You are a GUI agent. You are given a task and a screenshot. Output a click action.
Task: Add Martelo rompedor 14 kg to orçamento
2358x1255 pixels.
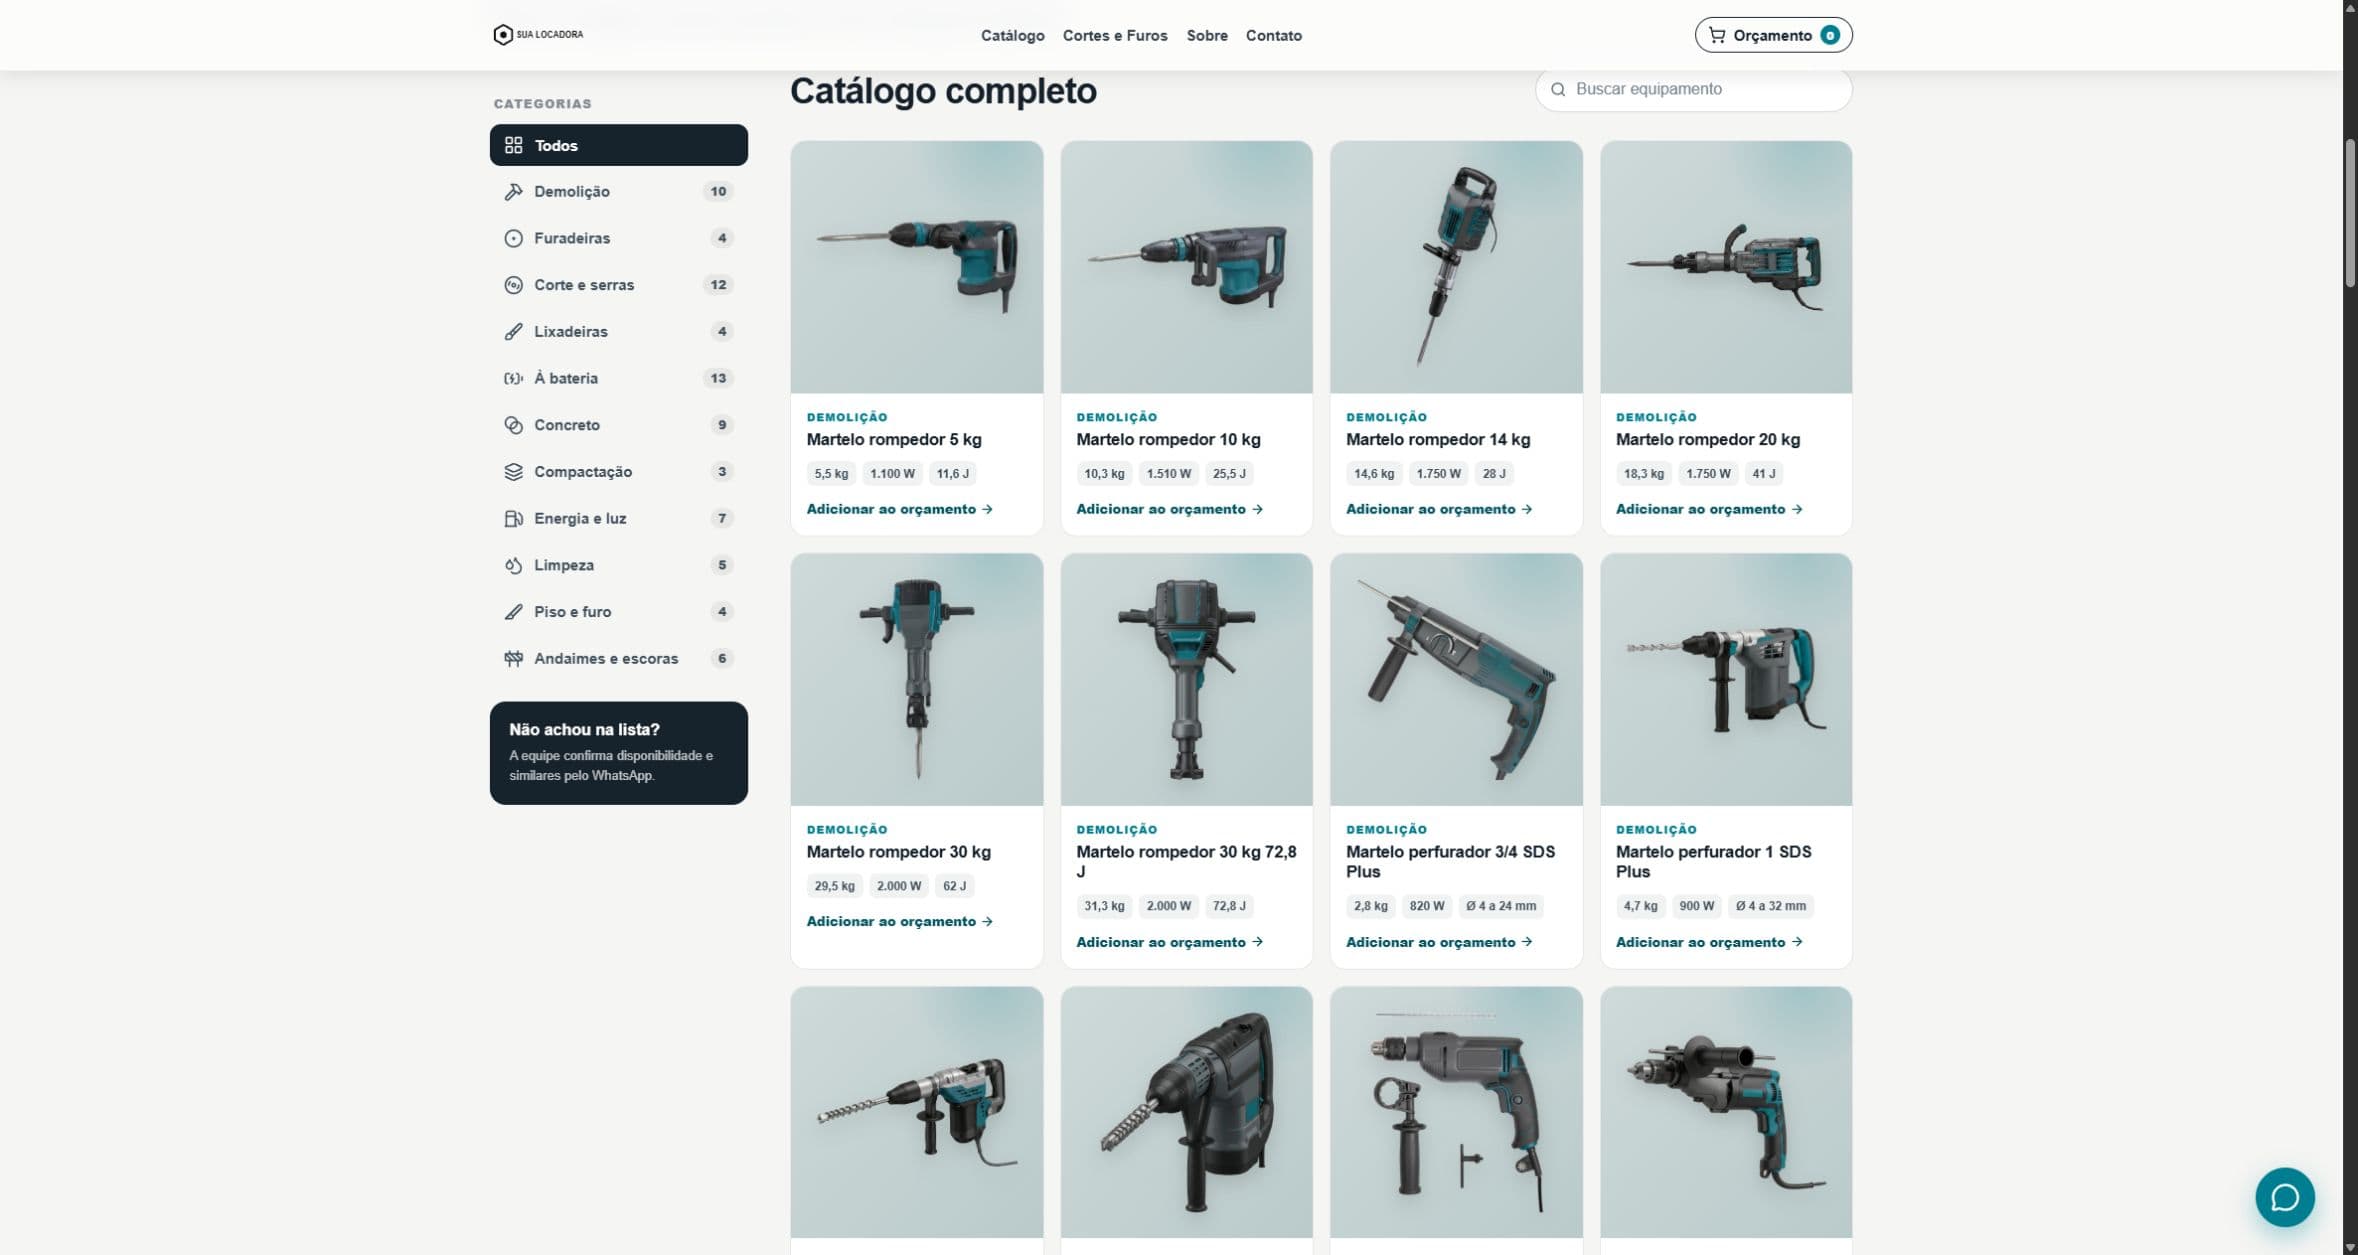[1439, 509]
